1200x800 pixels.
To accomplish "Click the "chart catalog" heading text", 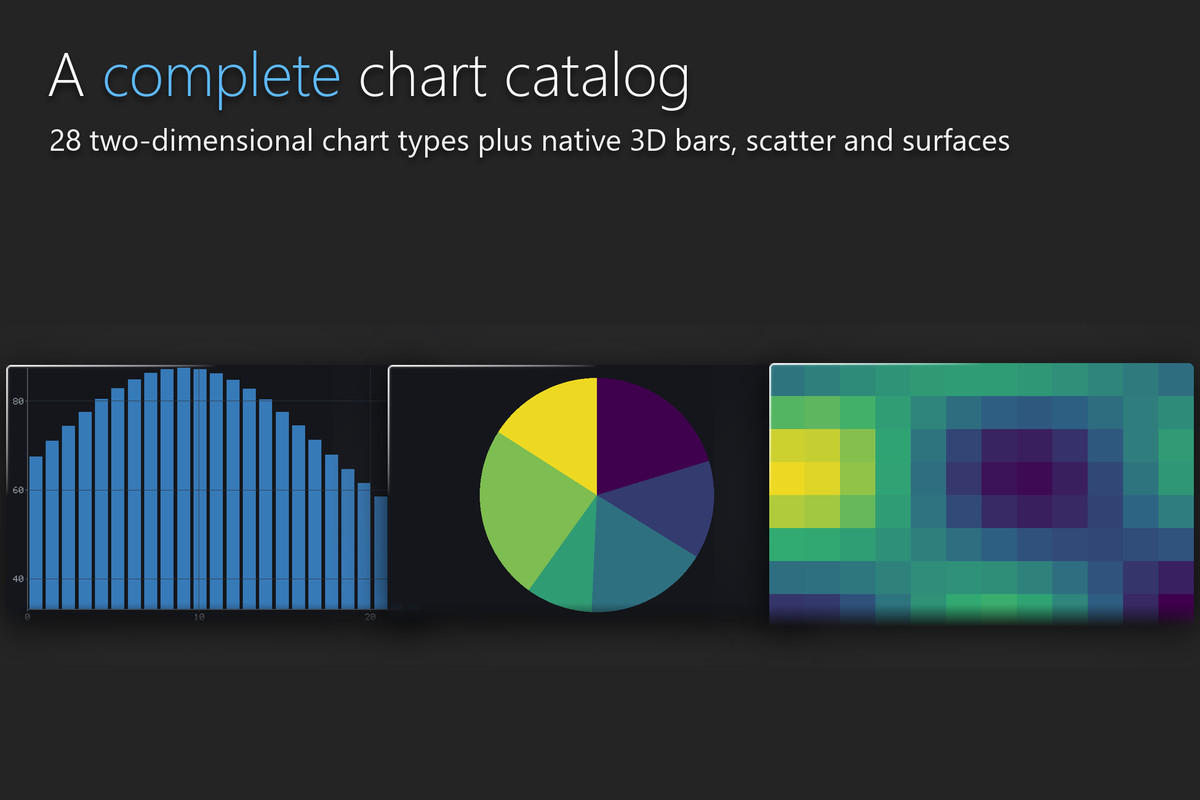I will point(525,74).
